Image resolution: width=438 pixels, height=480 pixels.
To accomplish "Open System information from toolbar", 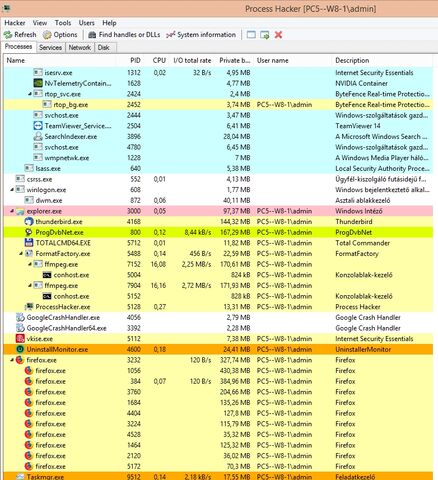I will point(201,35).
